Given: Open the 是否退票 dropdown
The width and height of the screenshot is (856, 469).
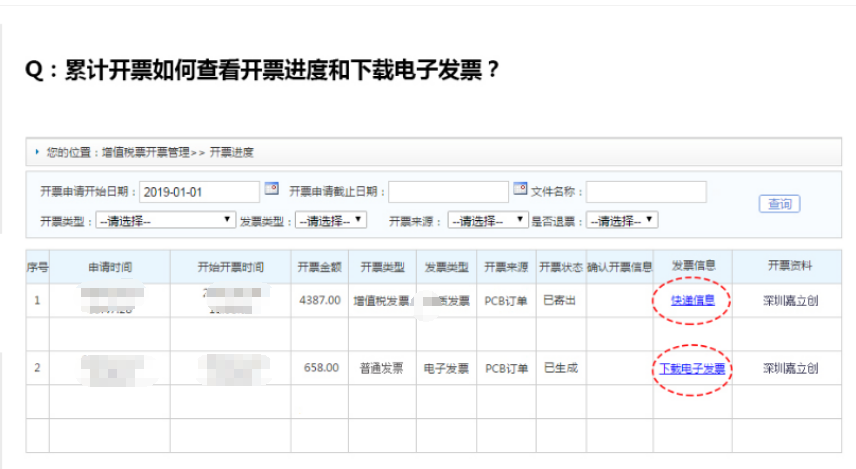Looking at the screenshot, I should [x=622, y=220].
